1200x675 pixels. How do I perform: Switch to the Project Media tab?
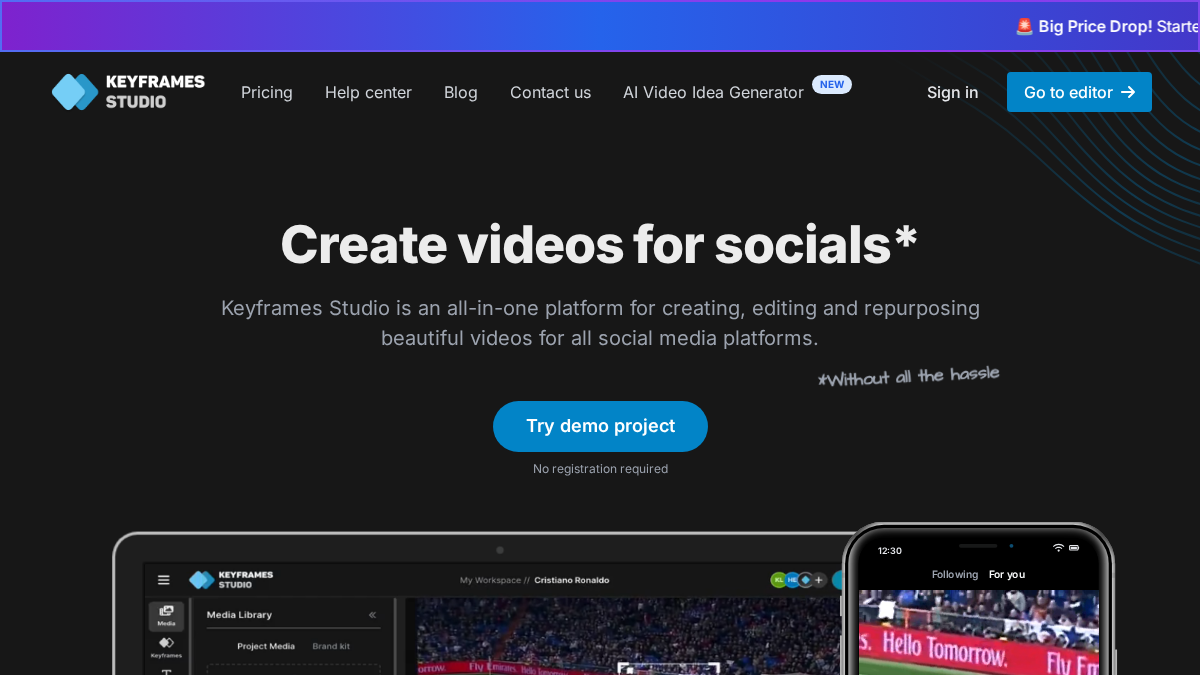[266, 646]
